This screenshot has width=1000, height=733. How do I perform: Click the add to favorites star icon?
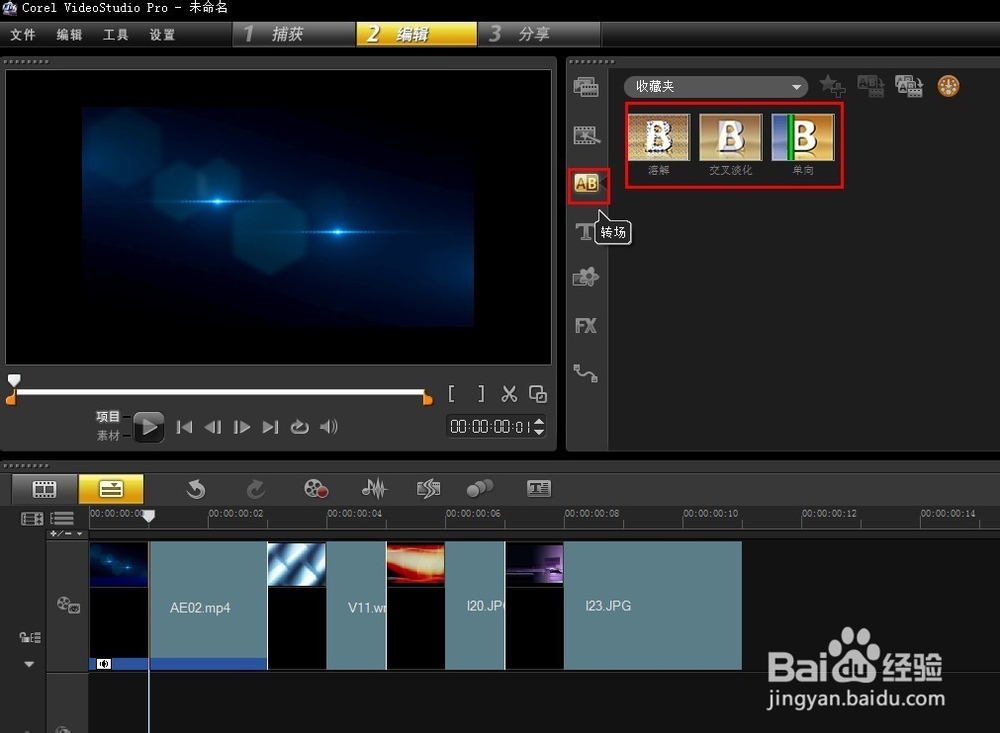pos(832,85)
